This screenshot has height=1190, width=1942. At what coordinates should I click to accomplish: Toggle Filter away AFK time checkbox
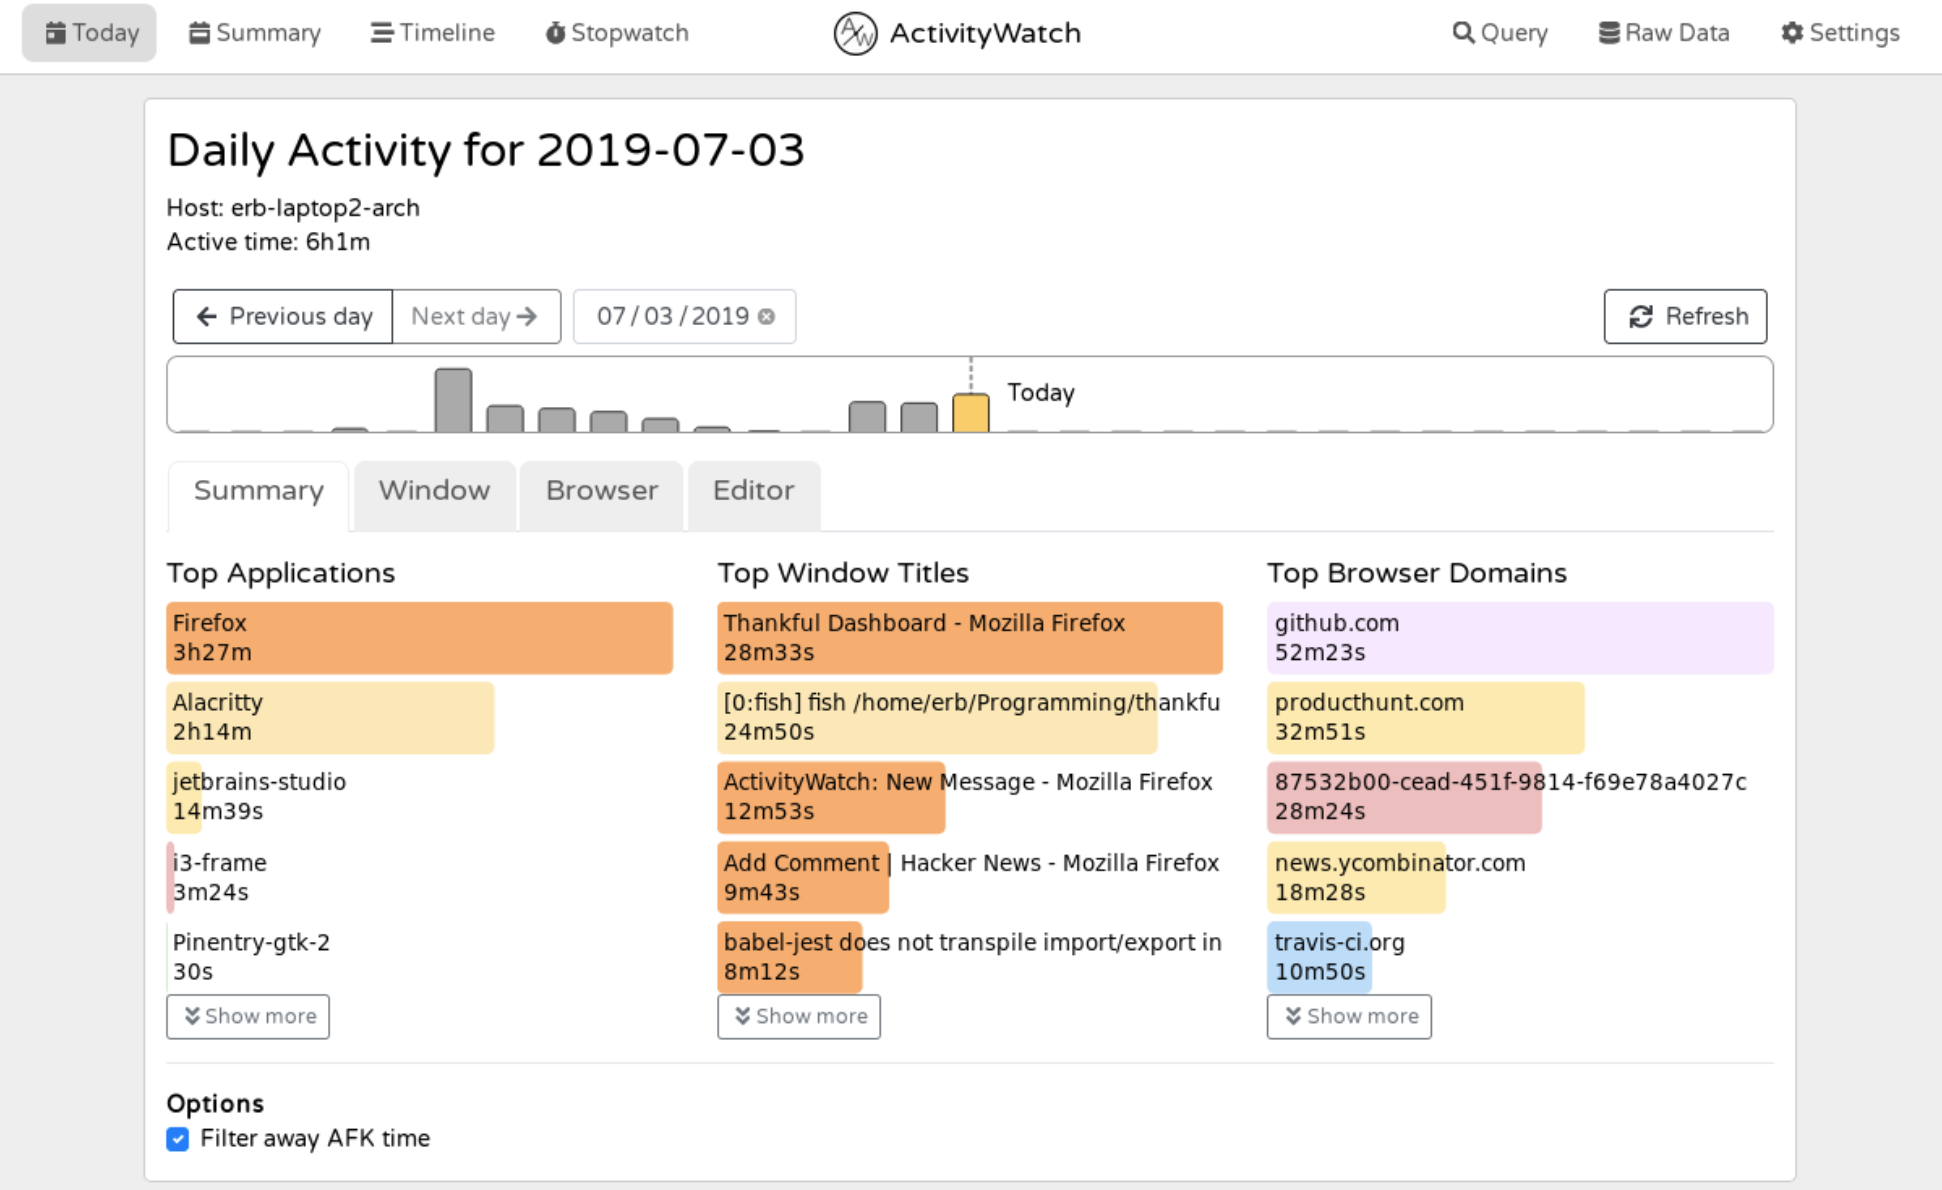click(x=178, y=1139)
